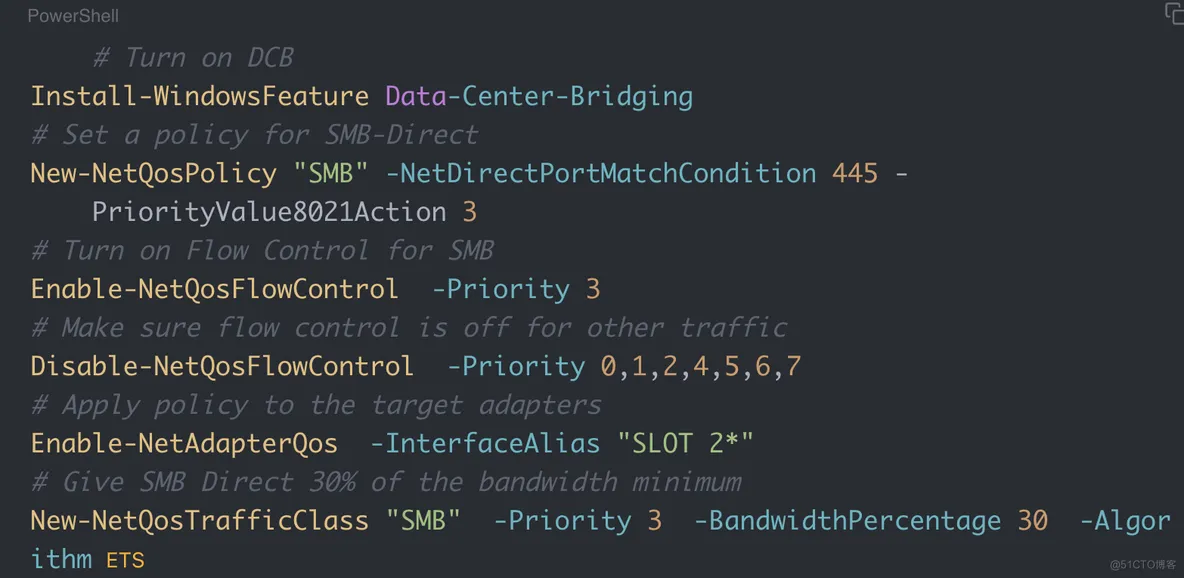Click the "SLOT 2*" string value
Viewport: 1184px width, 578px height.
(x=686, y=443)
